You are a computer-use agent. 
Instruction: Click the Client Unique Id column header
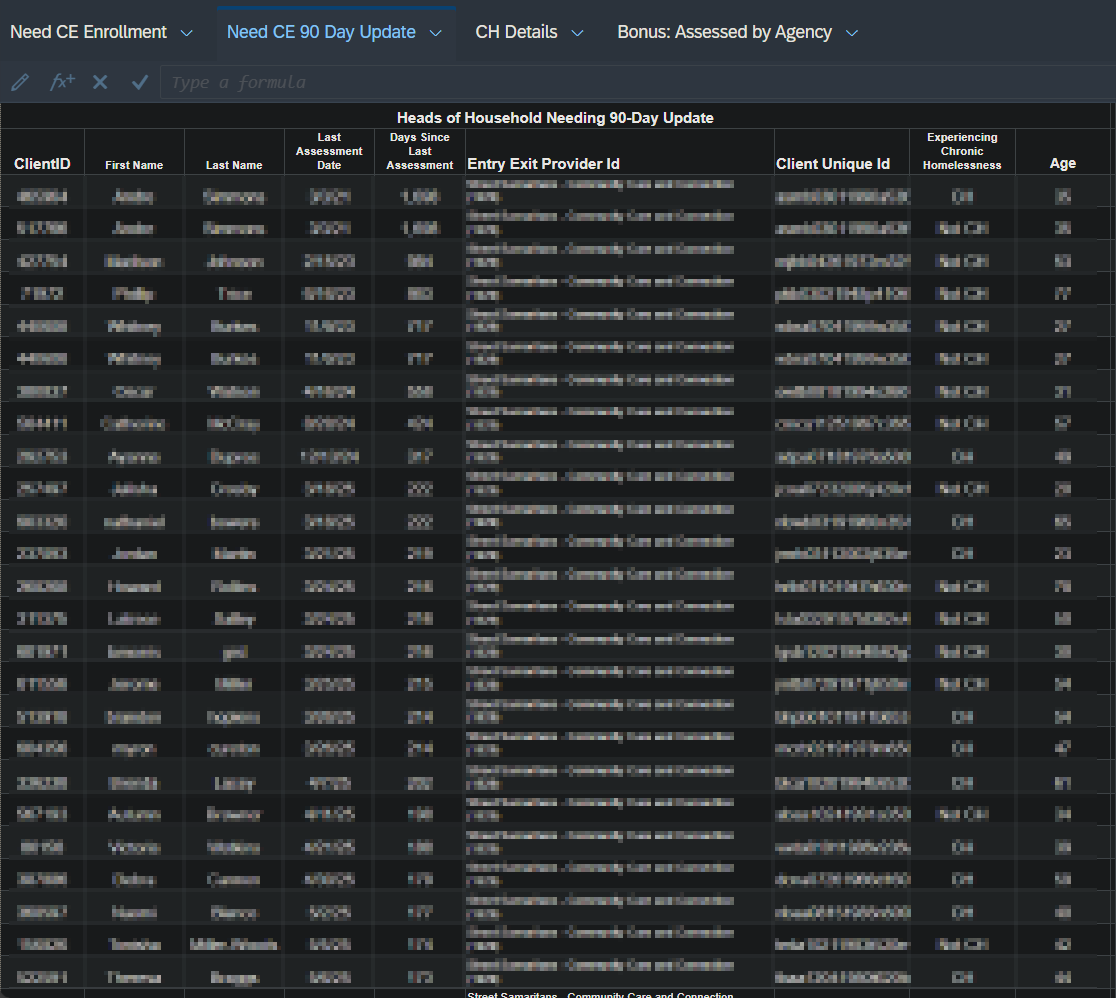point(832,164)
